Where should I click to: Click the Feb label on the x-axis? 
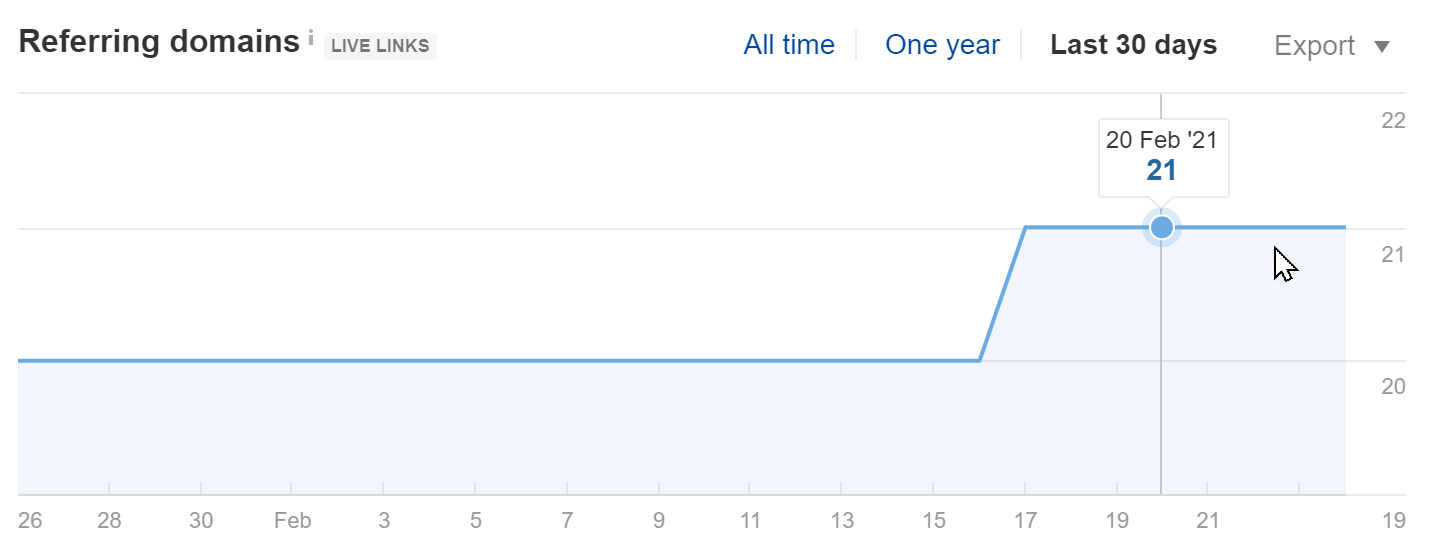[292, 521]
